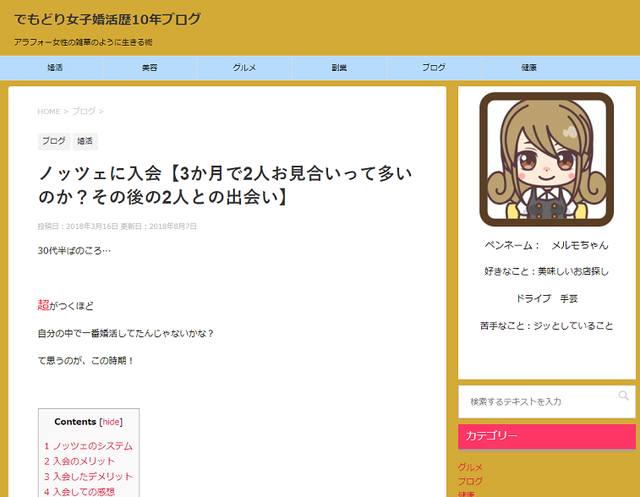
Task: Click the カテゴリー sidebar heading
Action: pos(547,437)
